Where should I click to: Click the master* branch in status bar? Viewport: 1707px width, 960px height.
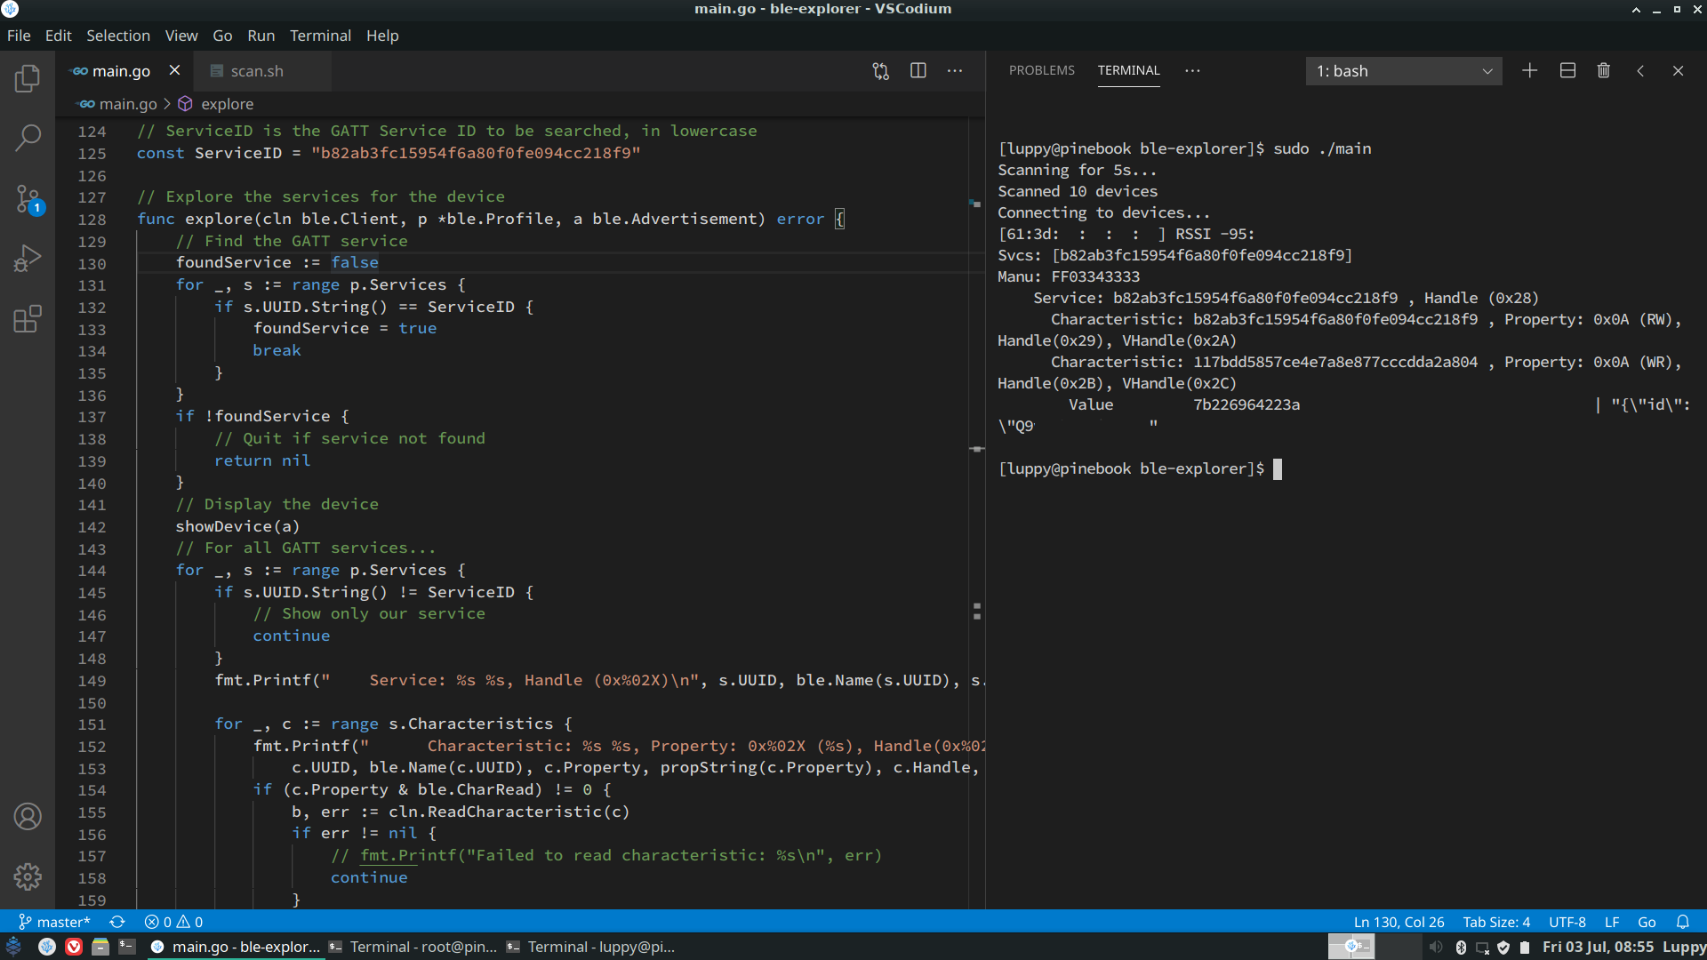(55, 922)
